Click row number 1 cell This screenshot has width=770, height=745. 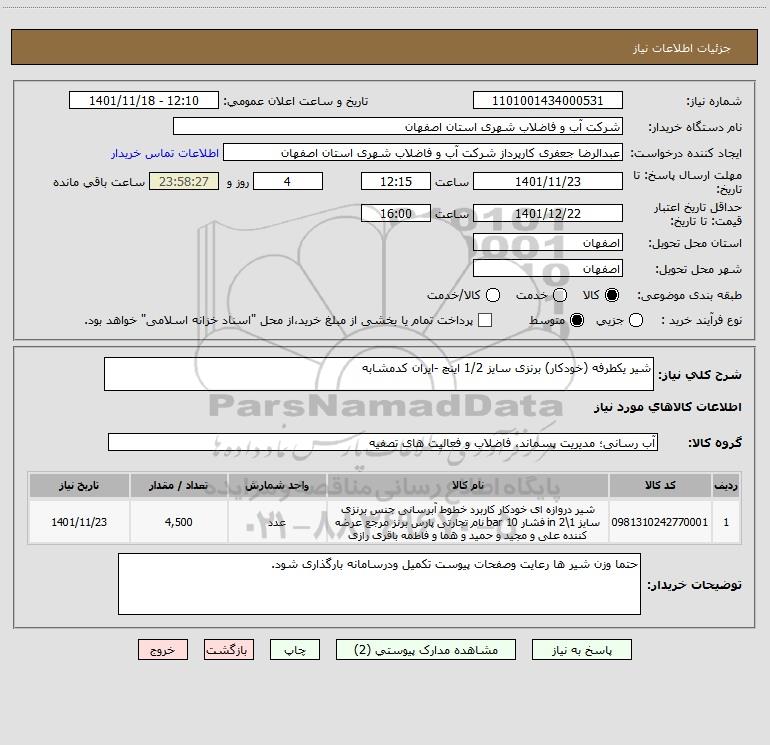726,522
